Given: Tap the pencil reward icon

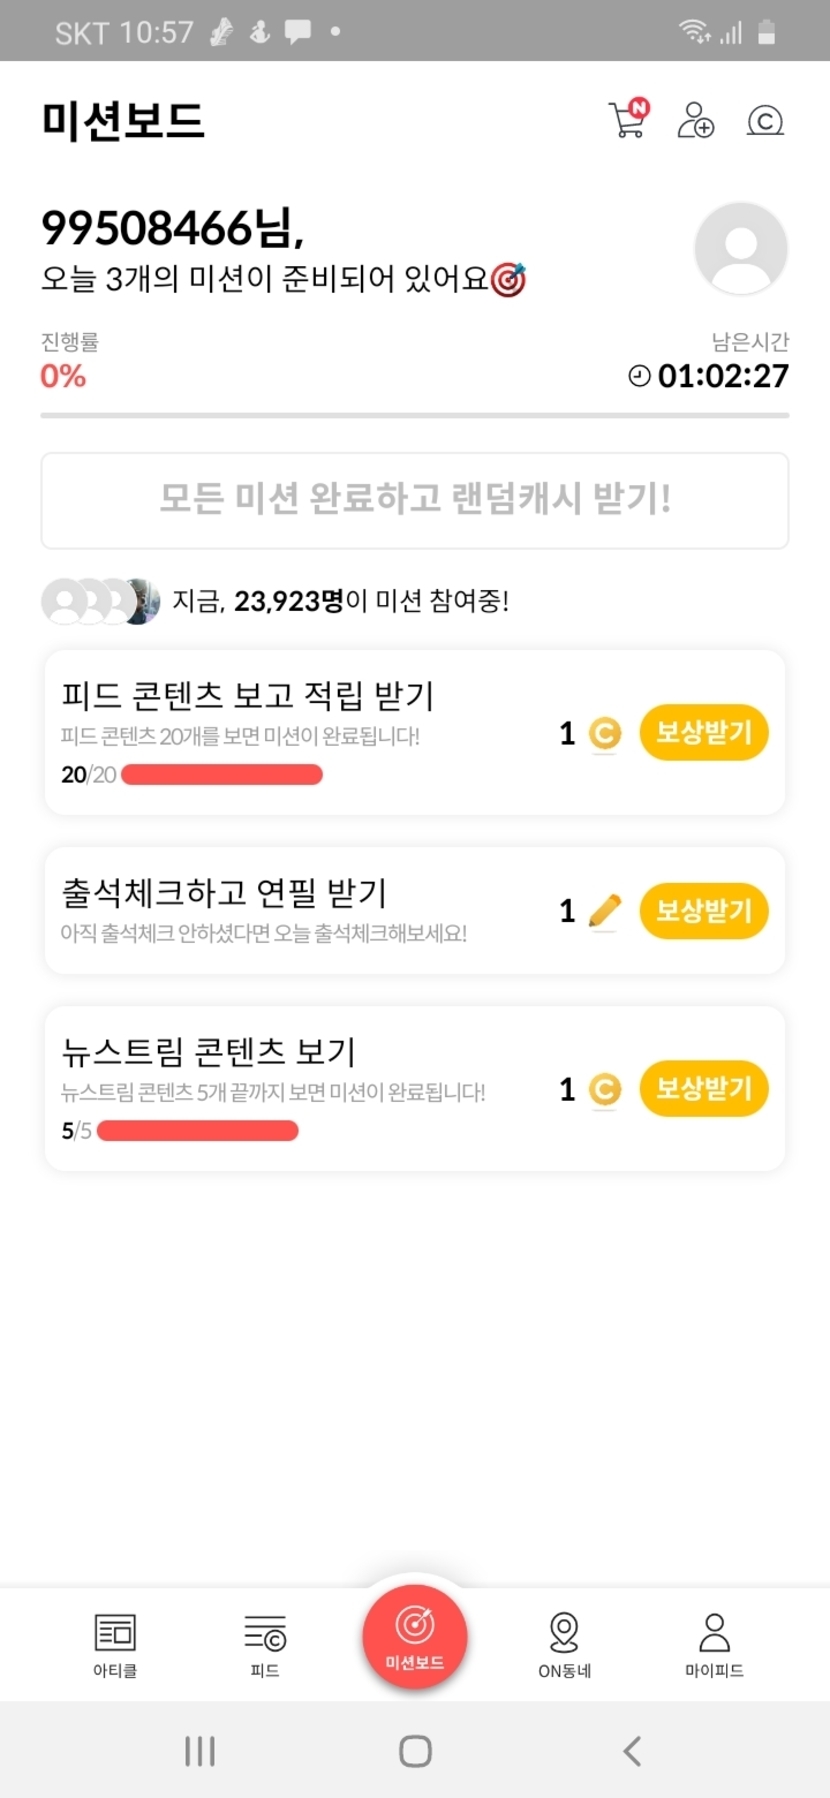Looking at the screenshot, I should (x=605, y=911).
